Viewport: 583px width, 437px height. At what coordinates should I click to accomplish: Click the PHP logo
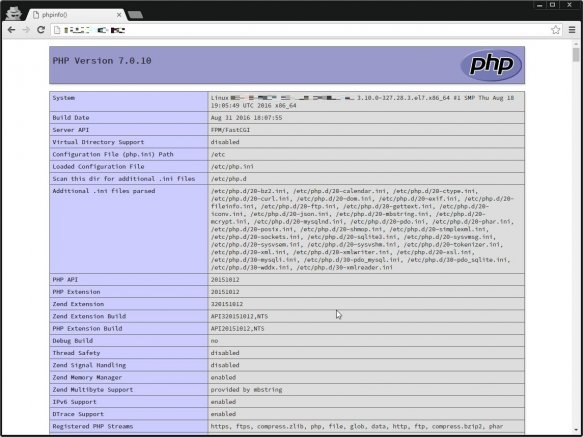[x=491, y=65]
